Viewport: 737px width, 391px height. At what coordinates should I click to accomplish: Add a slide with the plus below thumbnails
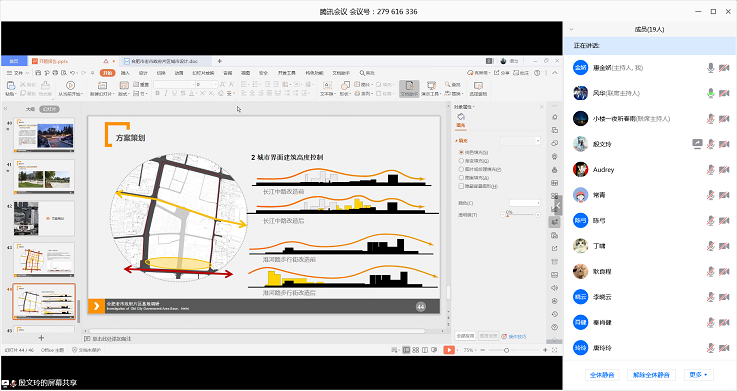point(41,337)
